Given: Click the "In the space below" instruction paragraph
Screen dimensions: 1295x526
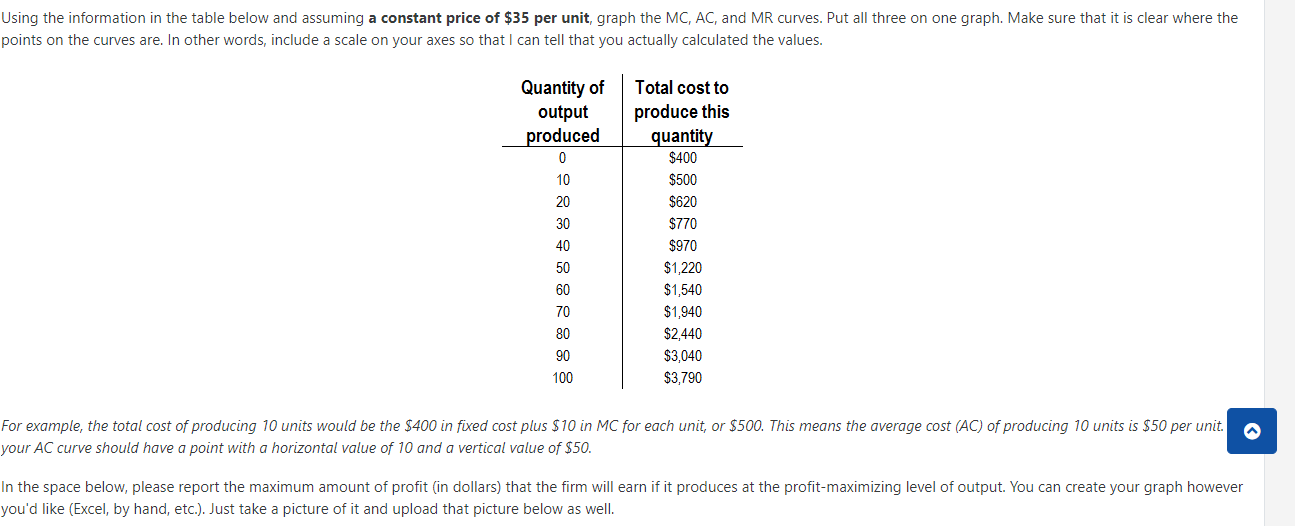Looking at the screenshot, I should pos(622,497).
